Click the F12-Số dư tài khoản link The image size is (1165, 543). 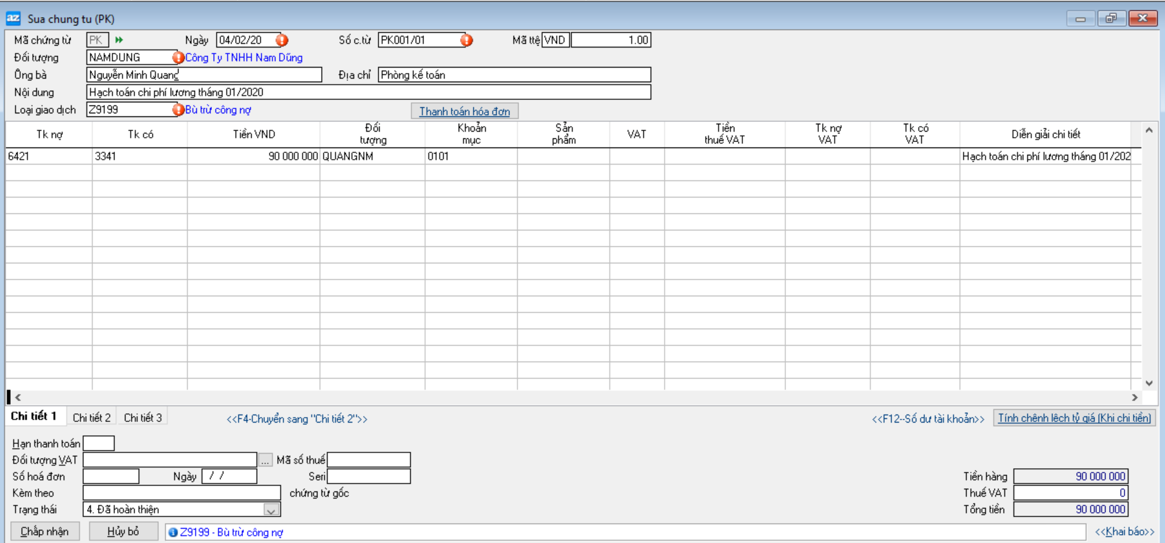[x=927, y=419]
